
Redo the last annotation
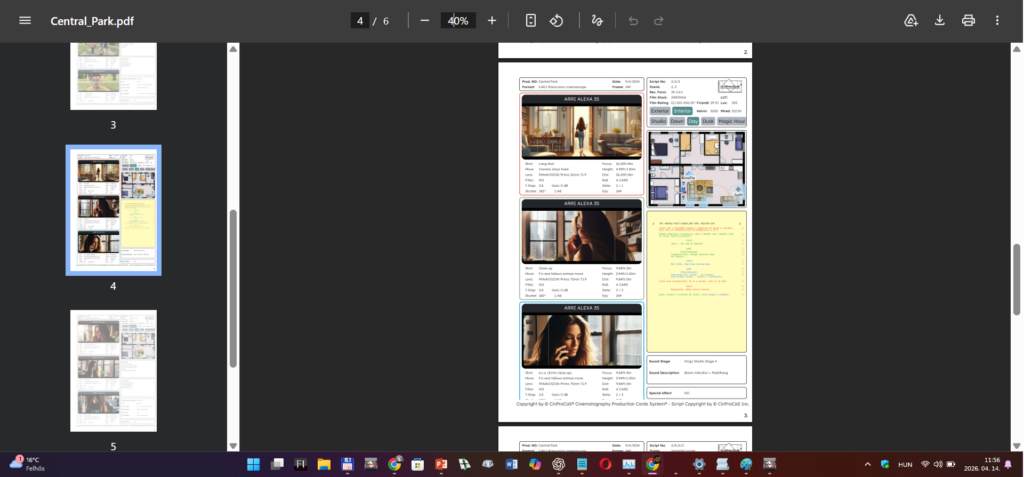(659, 21)
